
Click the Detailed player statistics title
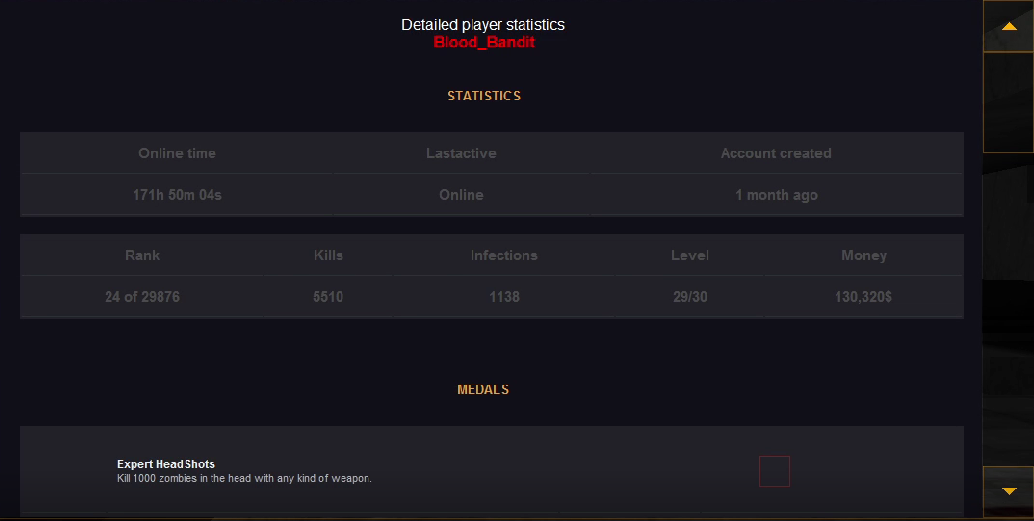tap(483, 24)
